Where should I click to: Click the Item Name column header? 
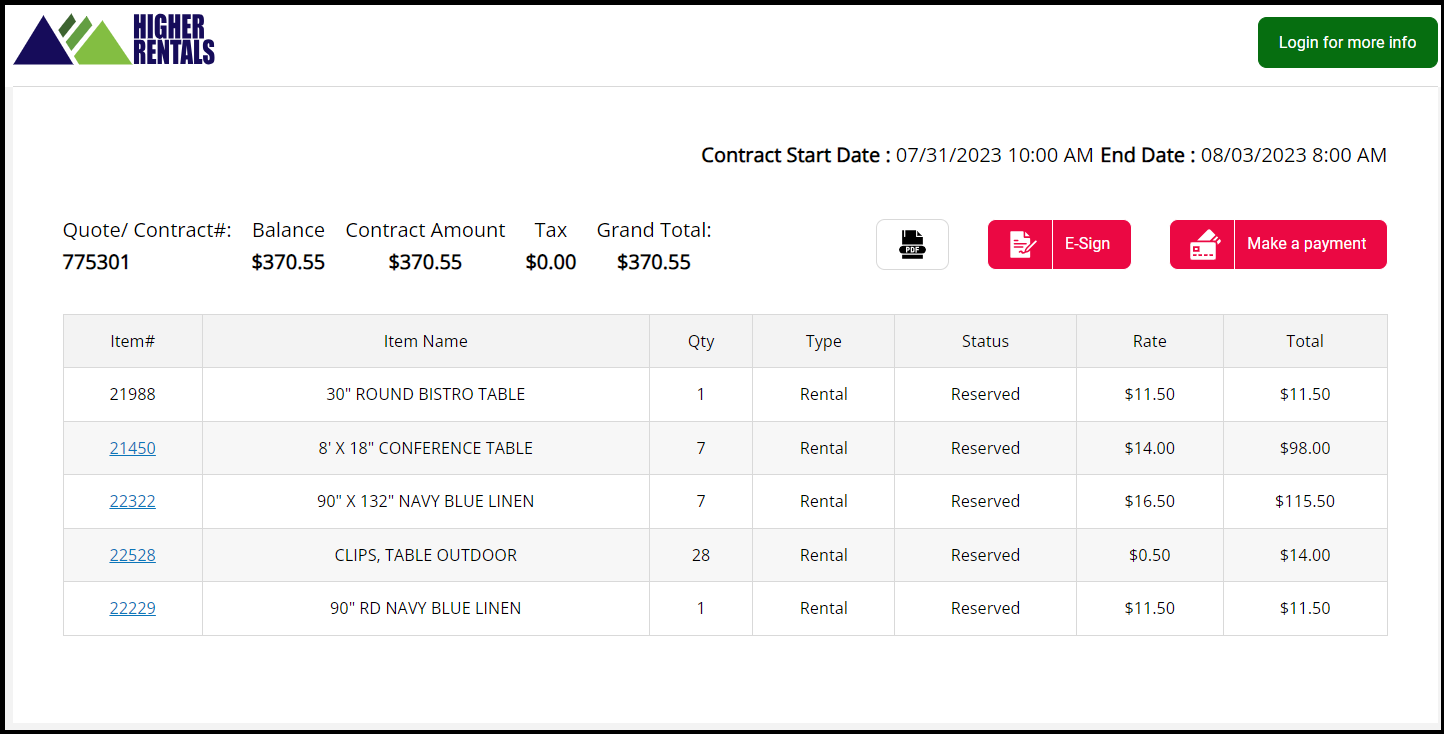(425, 341)
